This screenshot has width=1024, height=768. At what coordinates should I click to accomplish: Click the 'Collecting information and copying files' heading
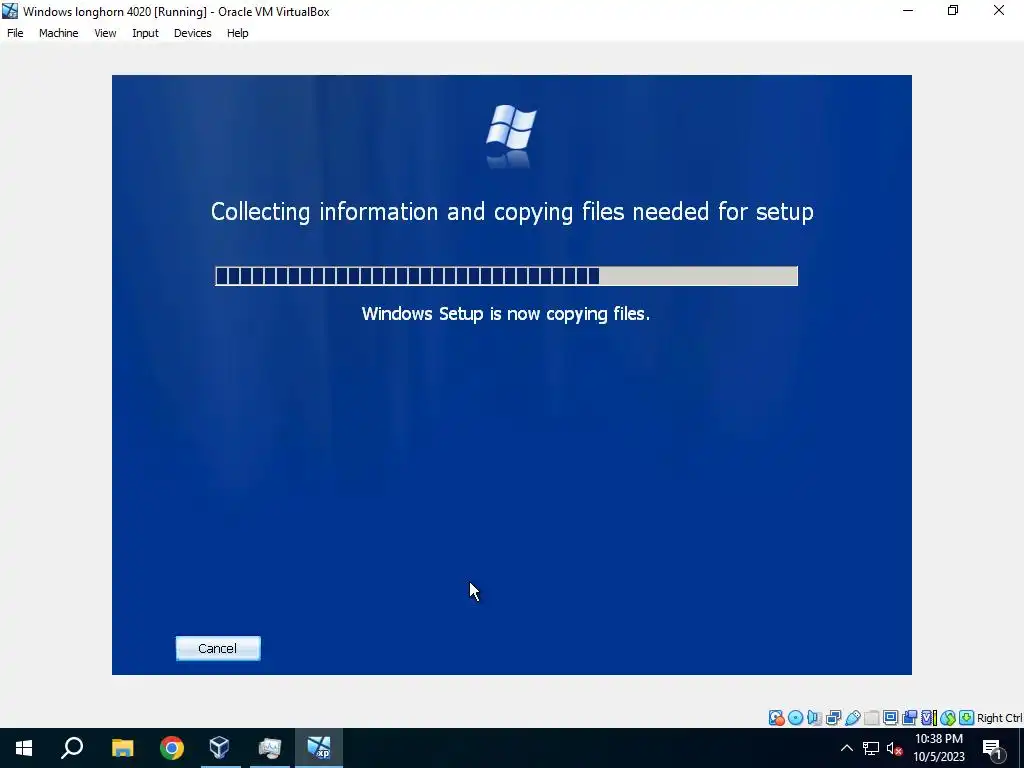tap(512, 212)
